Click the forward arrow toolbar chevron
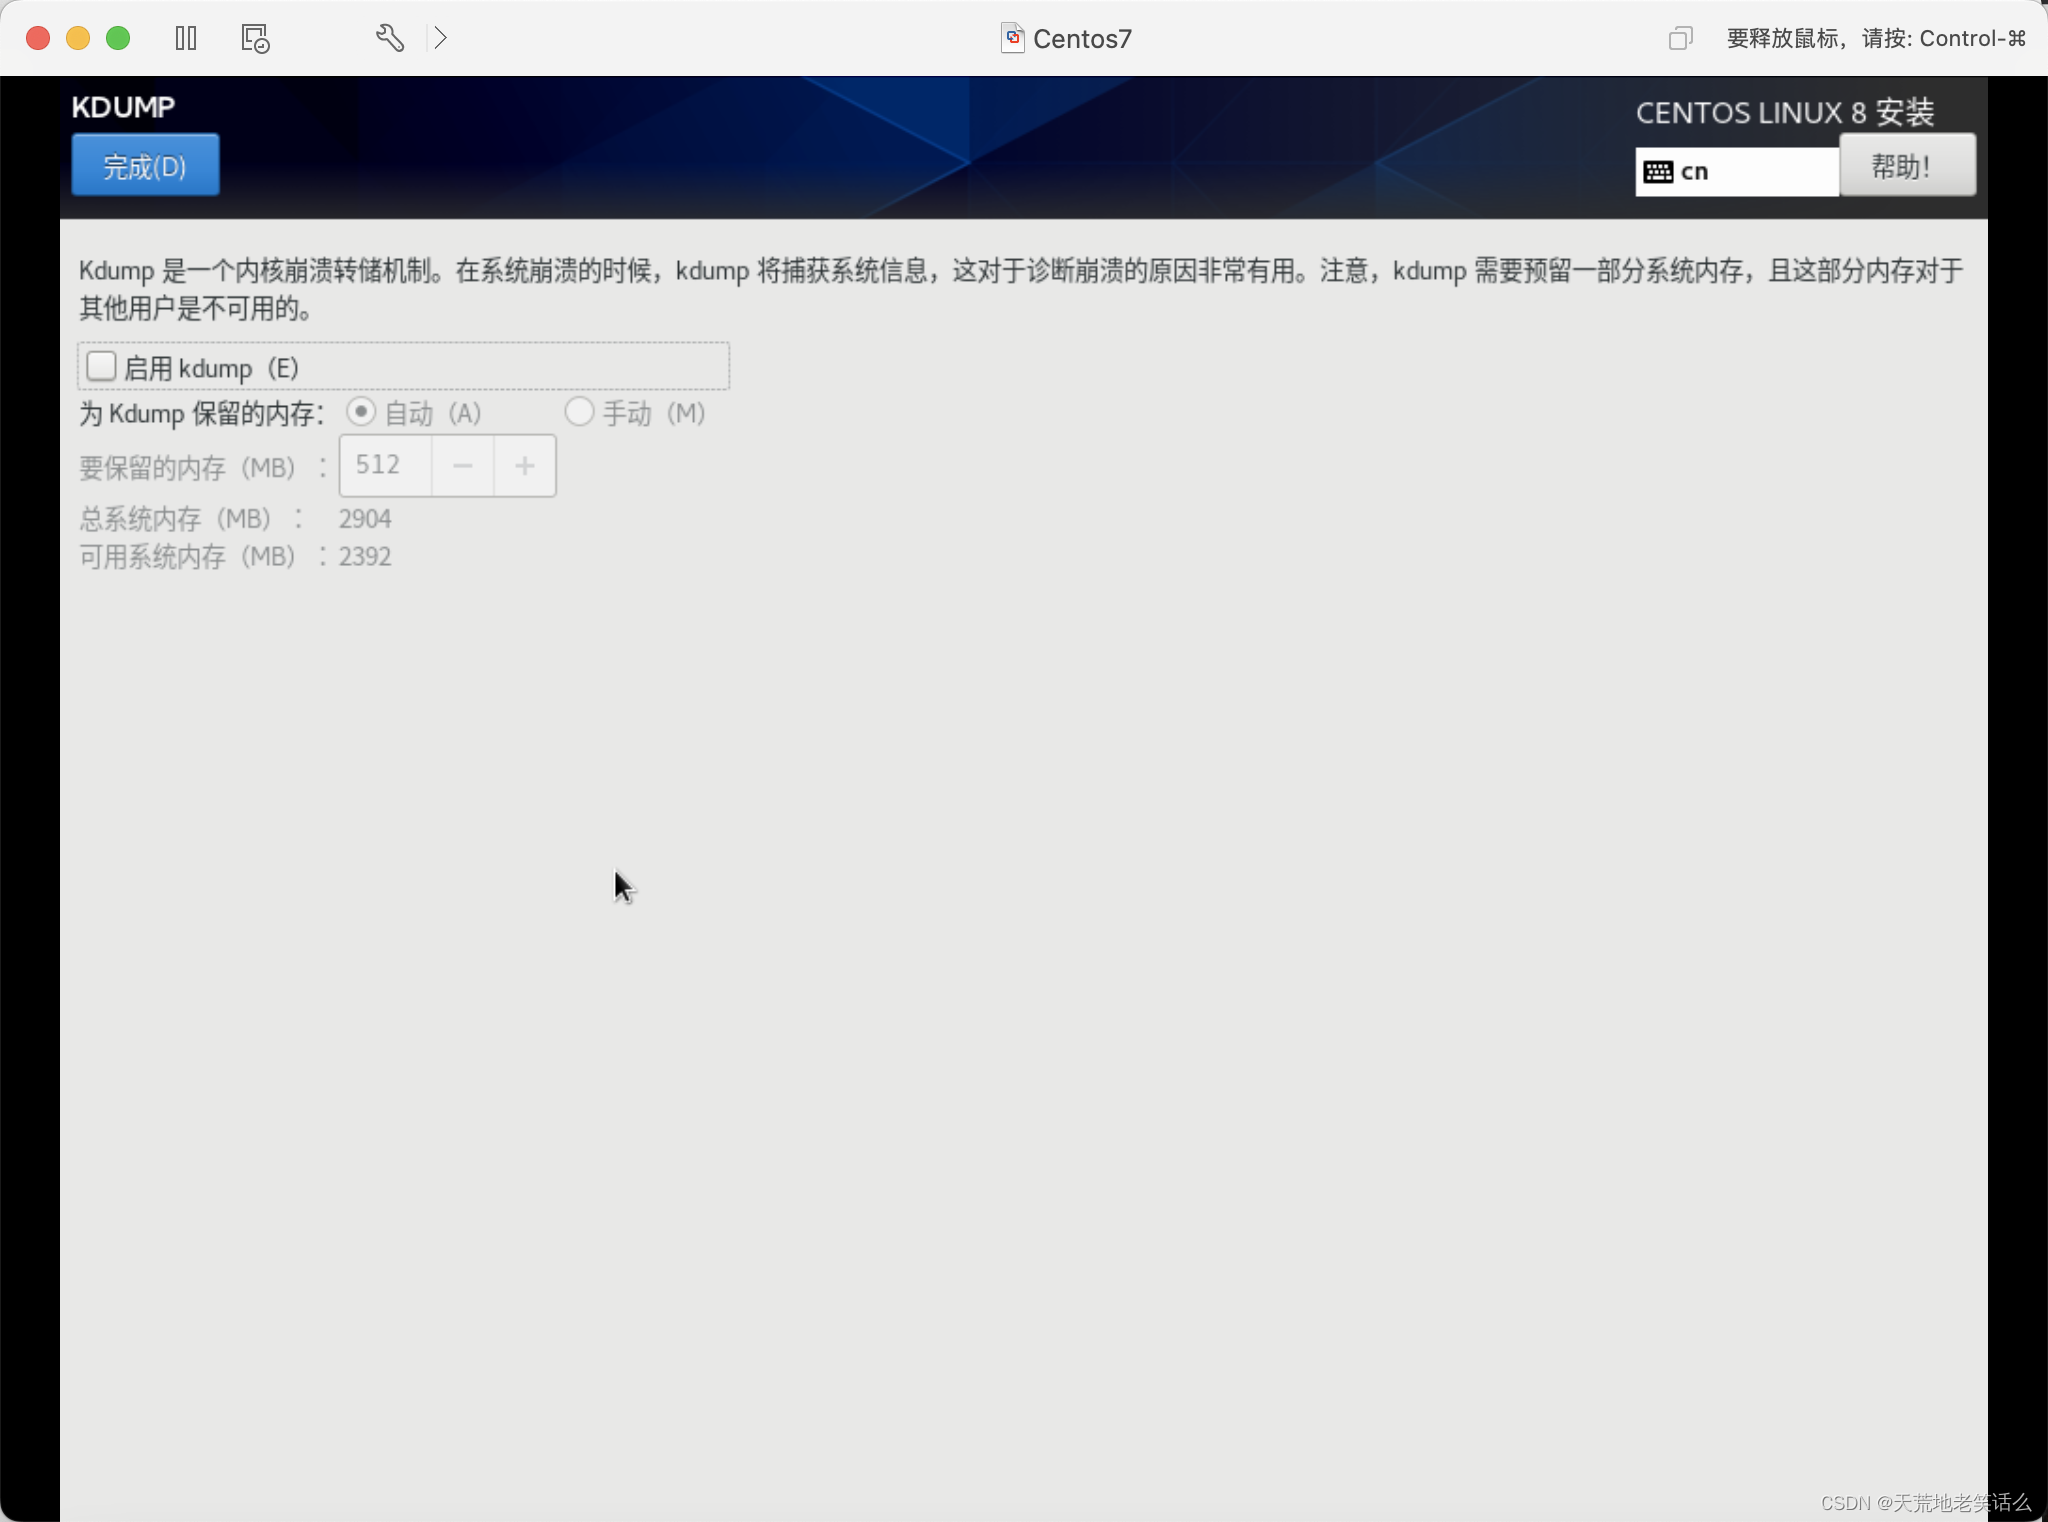Image resolution: width=2048 pixels, height=1522 pixels. pyautogui.click(x=441, y=38)
